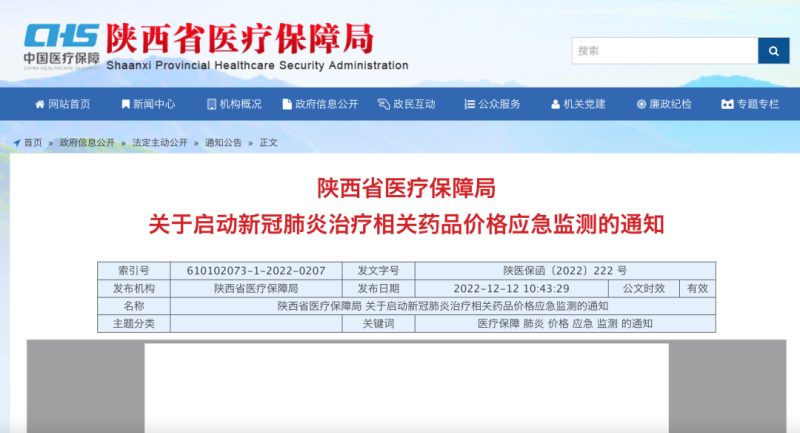Open the 法定主动公开 breadcrumb link
The height and width of the screenshot is (433, 800).
coord(159,143)
